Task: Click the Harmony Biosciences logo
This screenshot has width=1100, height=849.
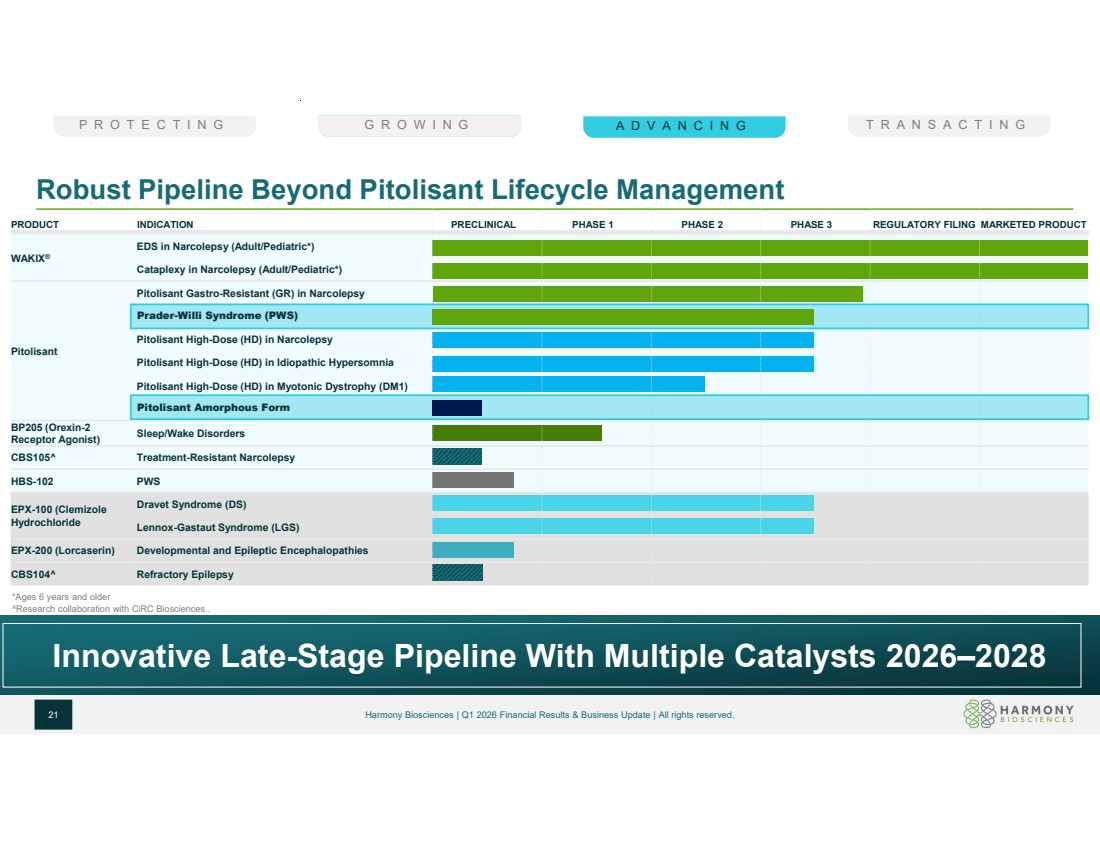Action: pos(1019,714)
